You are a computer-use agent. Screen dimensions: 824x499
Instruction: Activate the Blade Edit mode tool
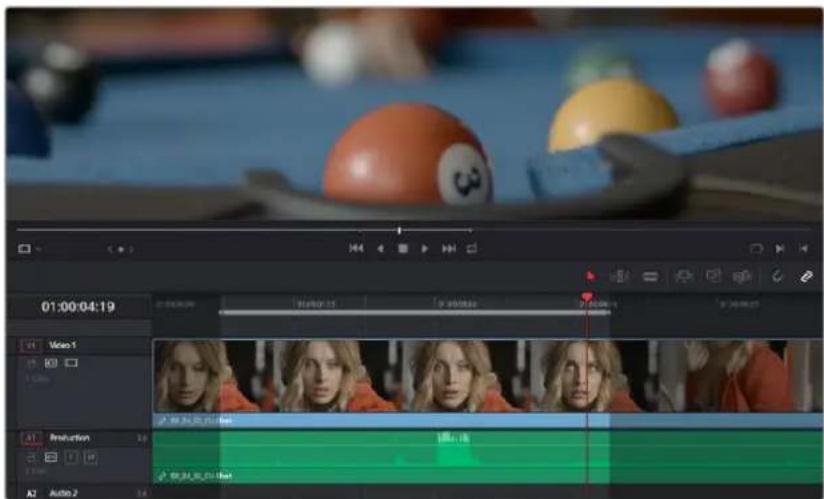point(650,276)
